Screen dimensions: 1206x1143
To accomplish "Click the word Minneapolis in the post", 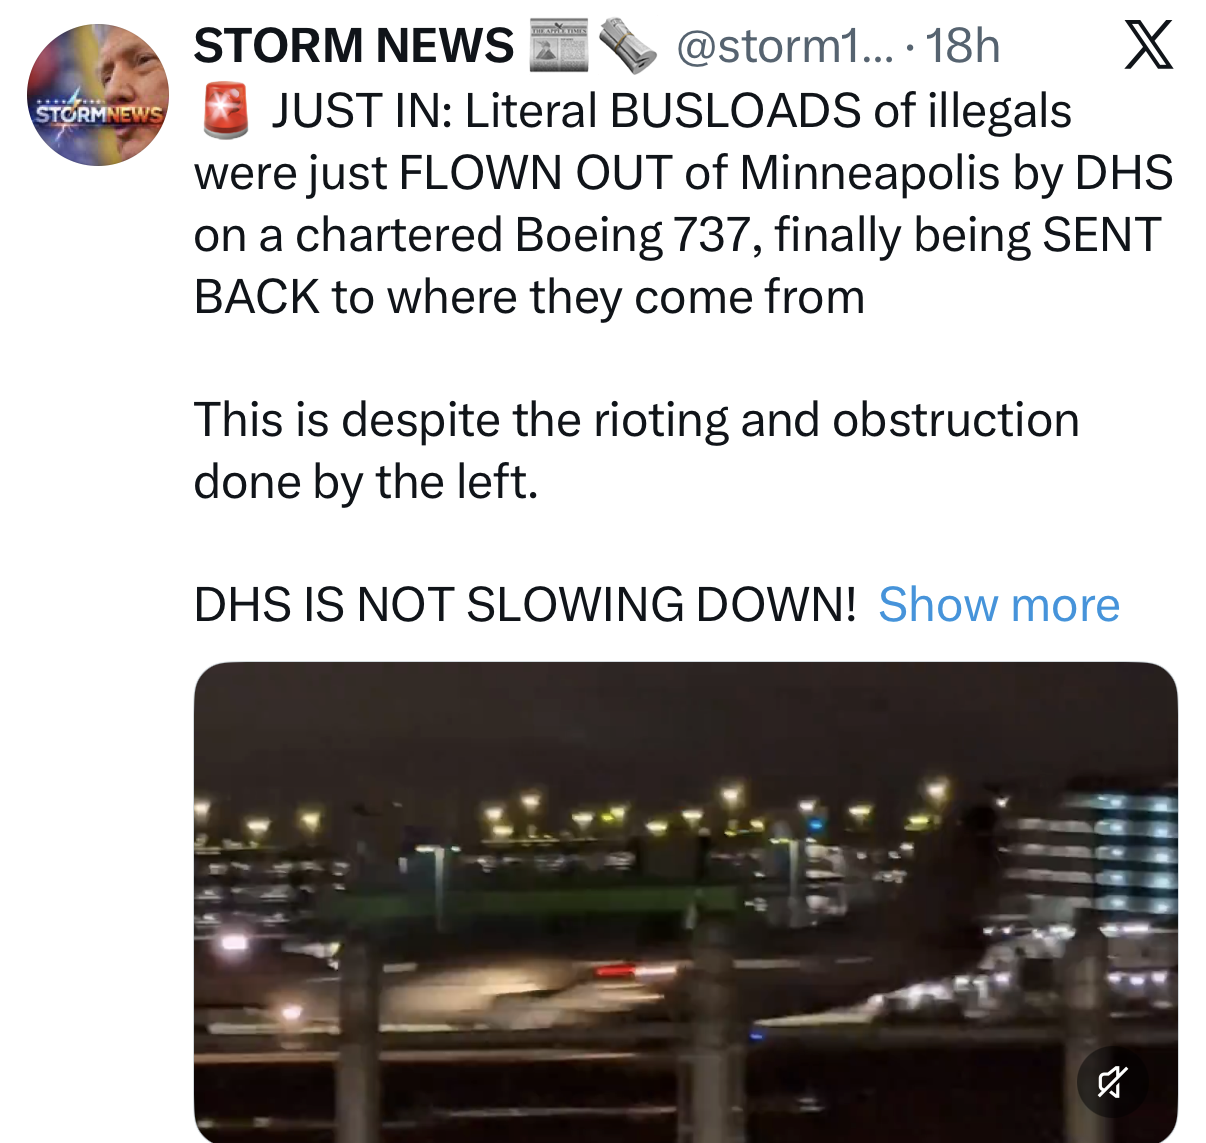I will click(870, 173).
